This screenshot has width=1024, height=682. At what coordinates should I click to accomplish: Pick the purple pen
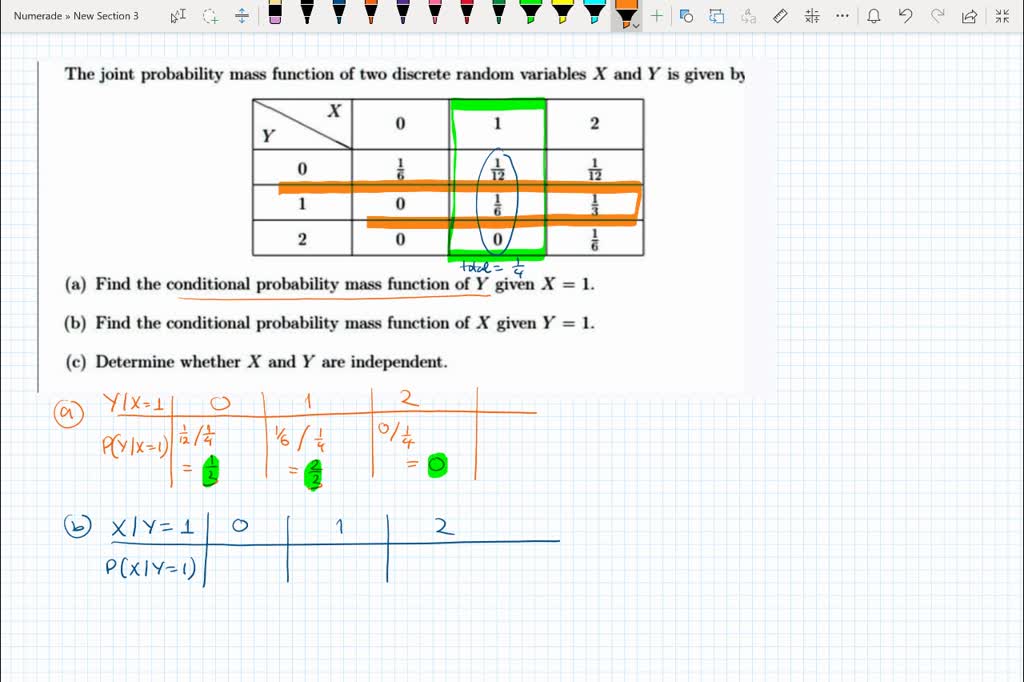403,13
